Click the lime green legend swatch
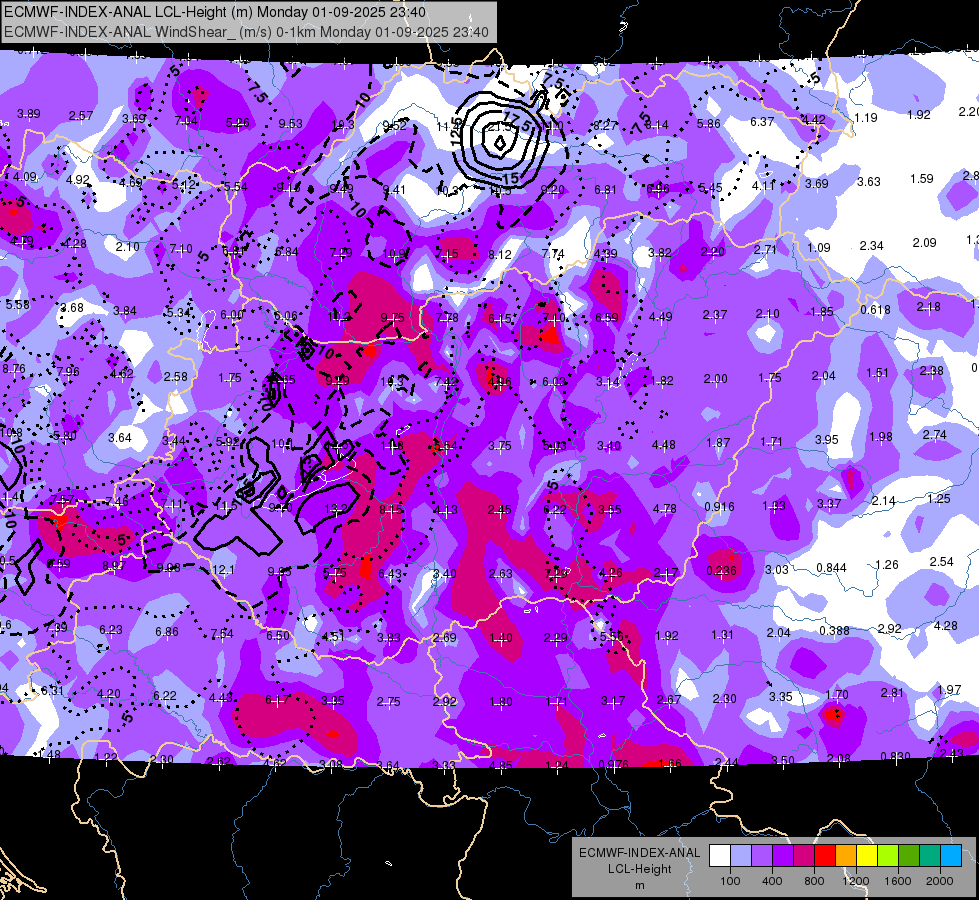Screen dimensions: 979x900 click(888, 856)
